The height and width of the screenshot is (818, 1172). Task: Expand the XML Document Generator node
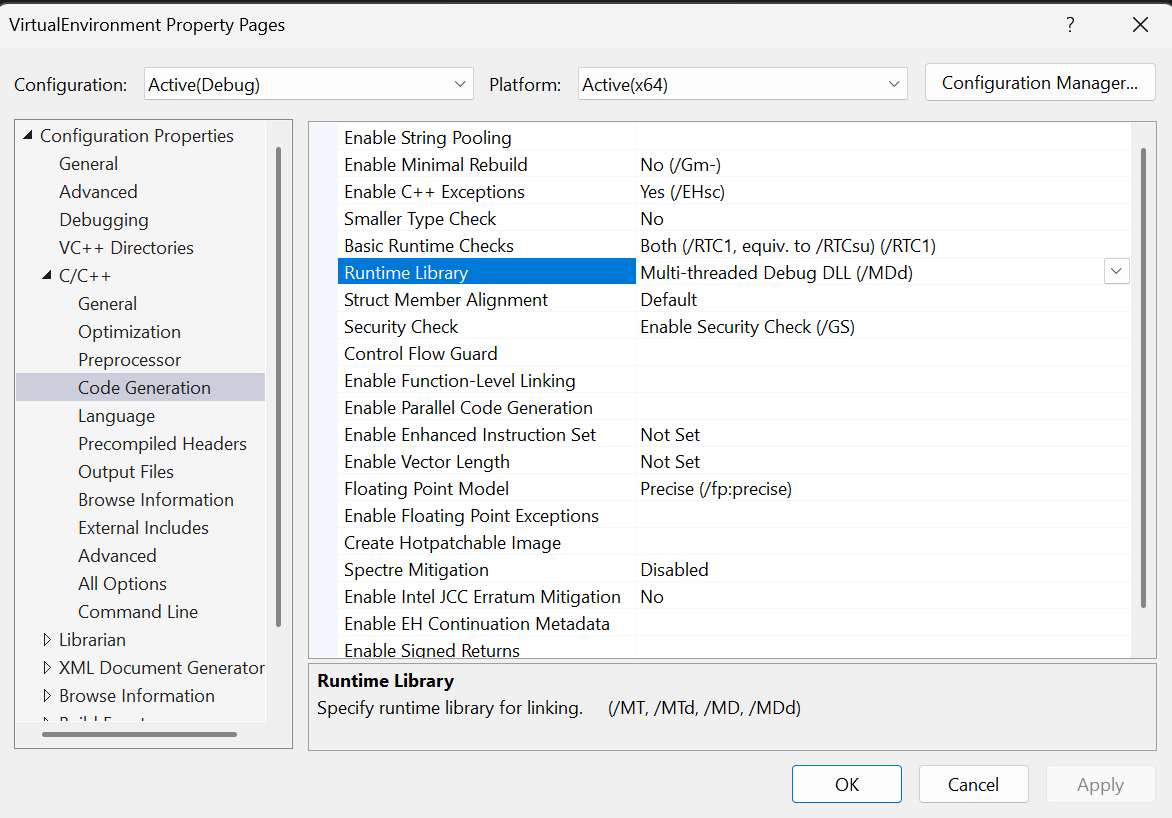pos(47,667)
